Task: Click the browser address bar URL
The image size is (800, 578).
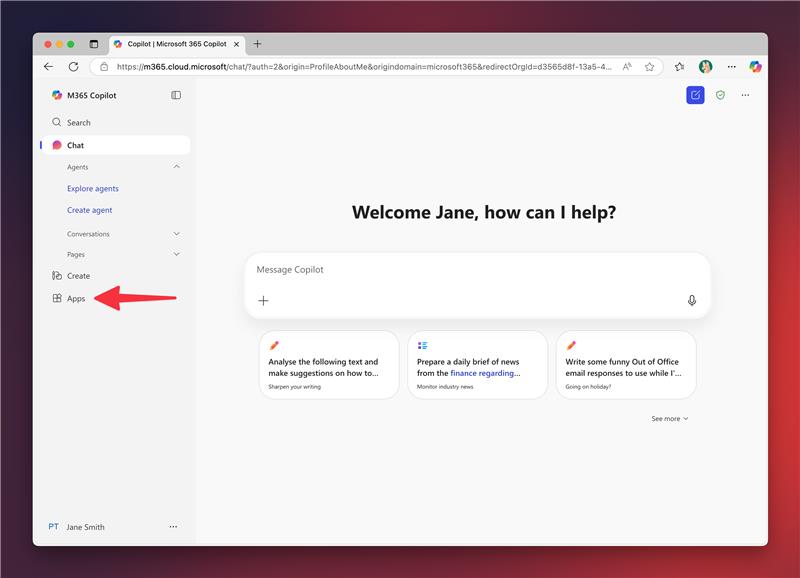Action: [x=364, y=67]
